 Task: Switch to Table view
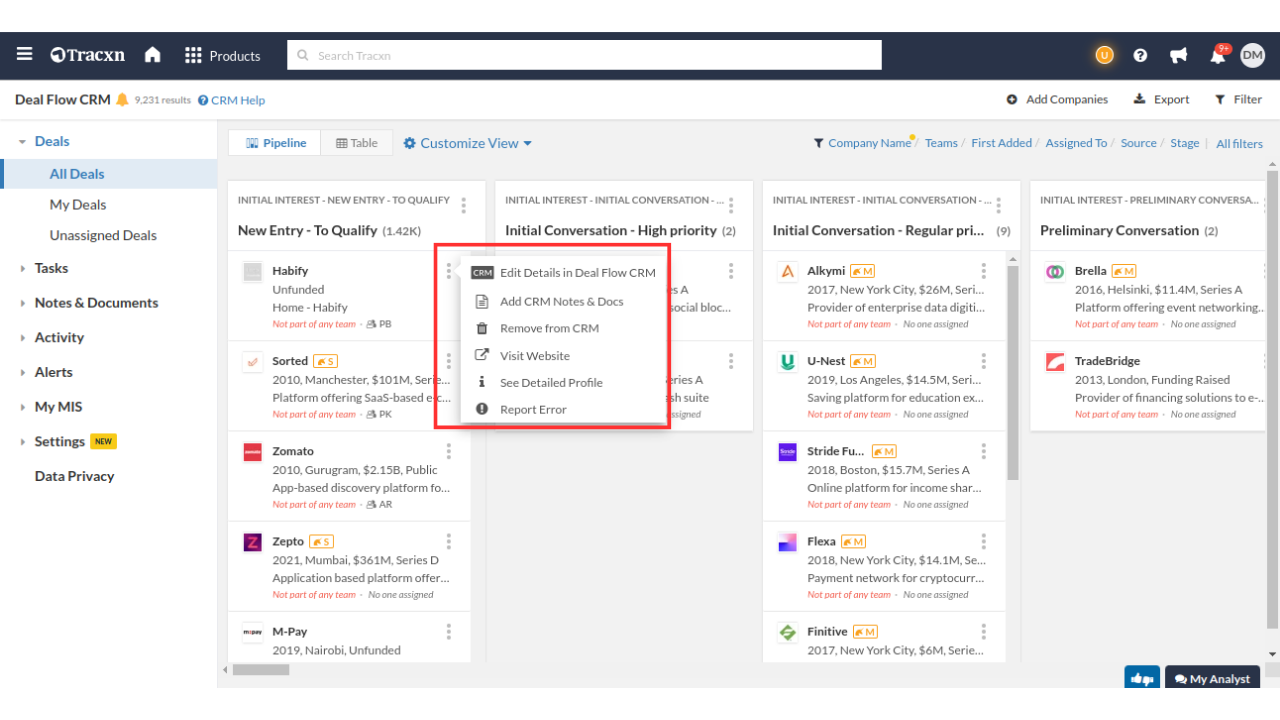(x=357, y=143)
